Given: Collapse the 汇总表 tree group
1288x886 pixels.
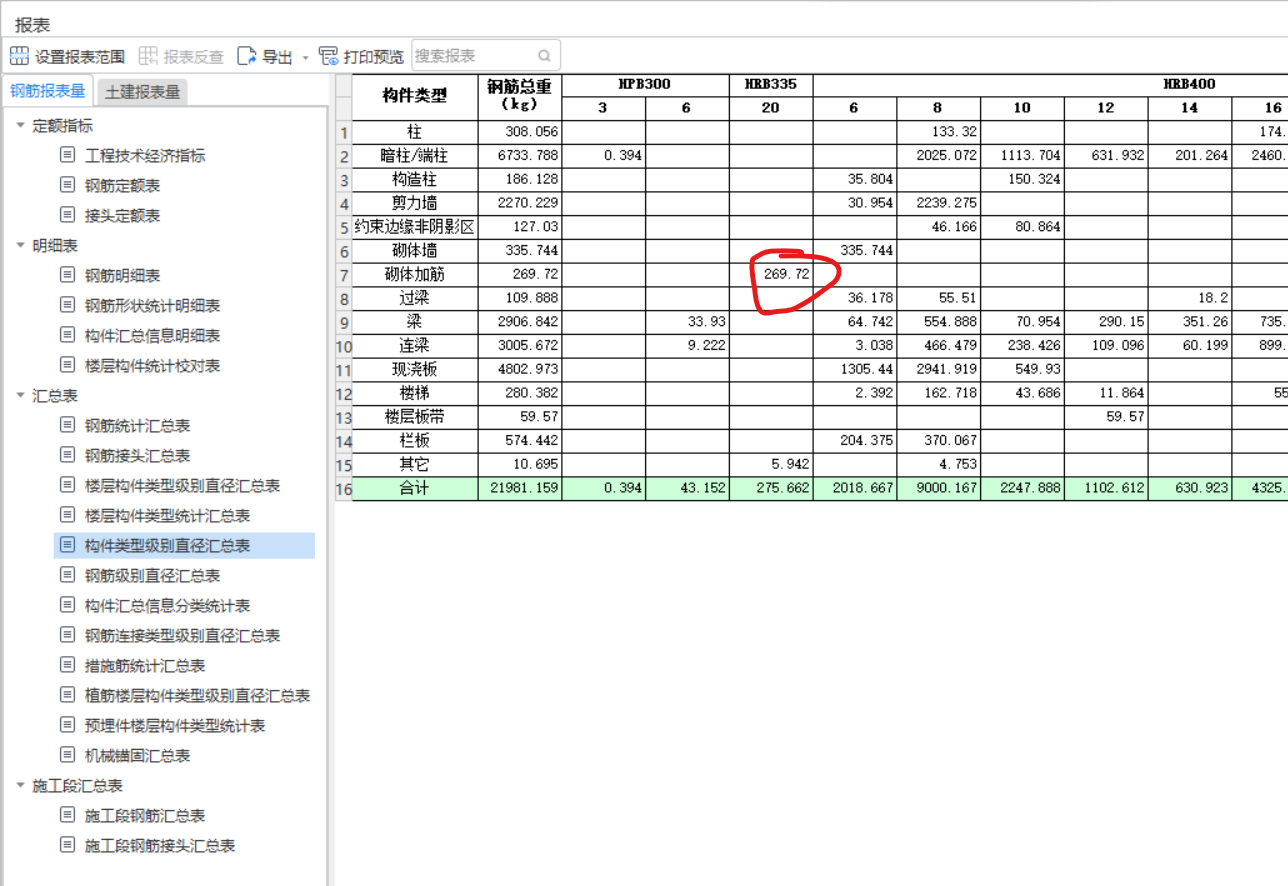Looking at the screenshot, I should (x=20, y=396).
